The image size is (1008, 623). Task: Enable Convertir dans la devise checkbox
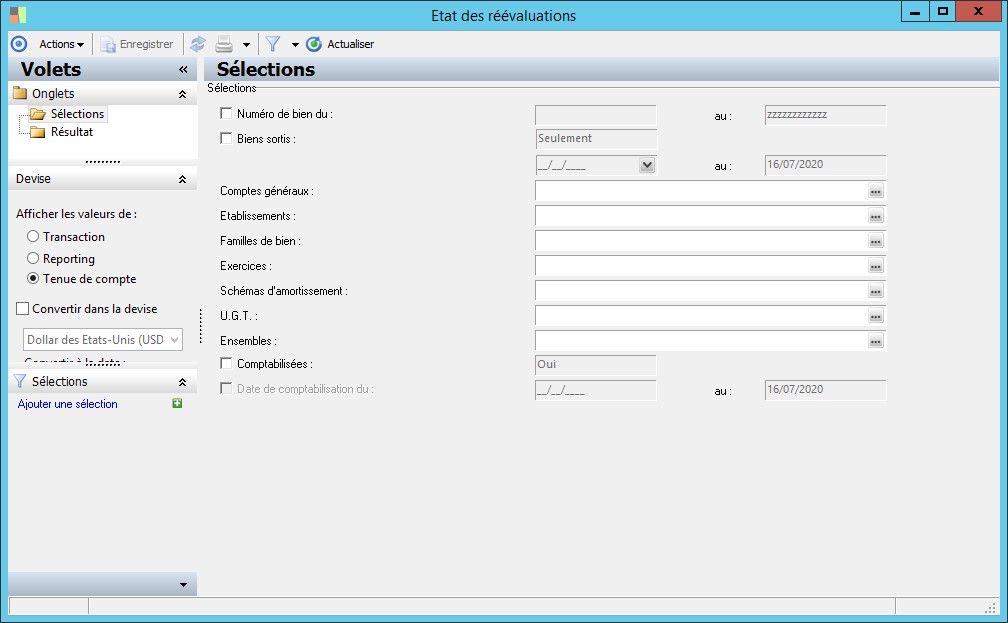[x=22, y=309]
